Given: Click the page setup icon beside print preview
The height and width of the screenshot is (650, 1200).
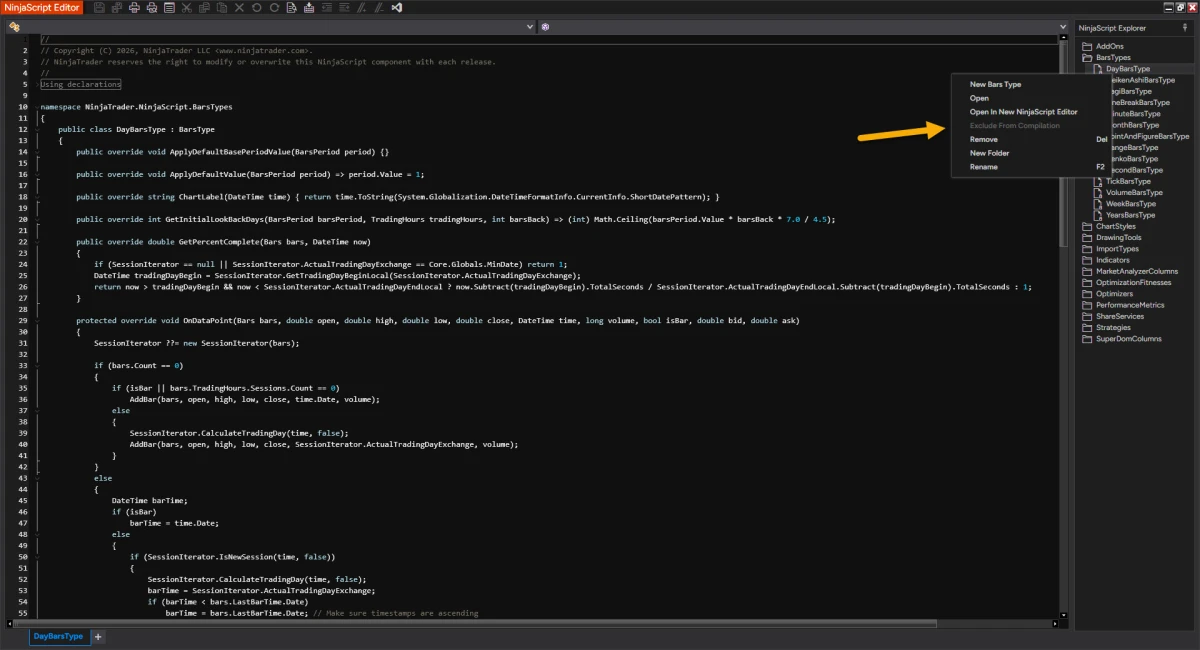Looking at the screenshot, I should tap(169, 7).
